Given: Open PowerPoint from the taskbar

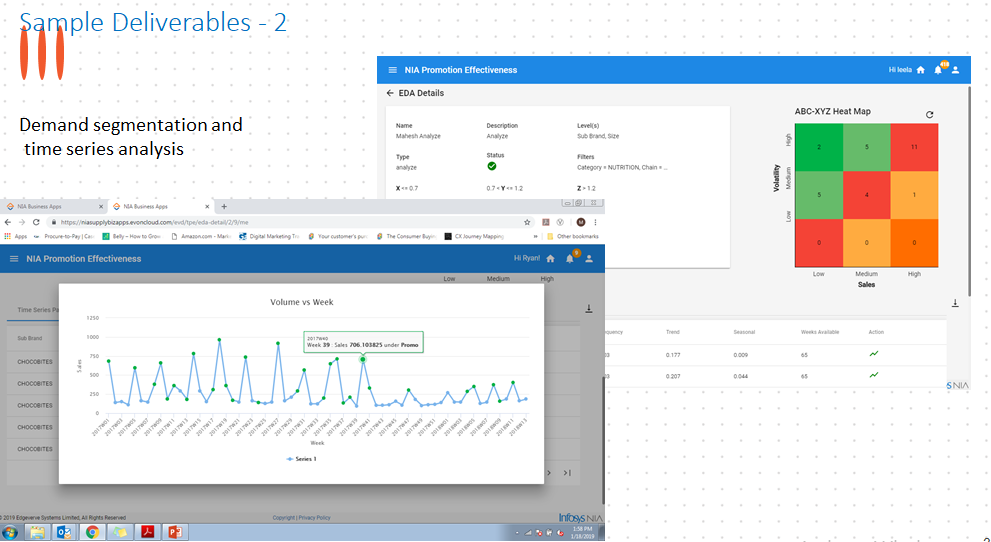Looking at the screenshot, I should tap(175, 533).
